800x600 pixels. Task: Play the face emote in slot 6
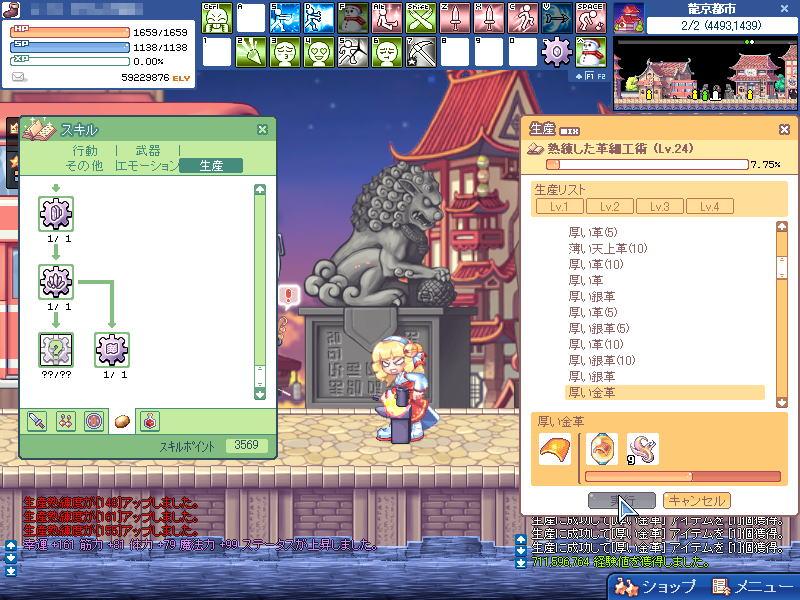[x=387, y=52]
